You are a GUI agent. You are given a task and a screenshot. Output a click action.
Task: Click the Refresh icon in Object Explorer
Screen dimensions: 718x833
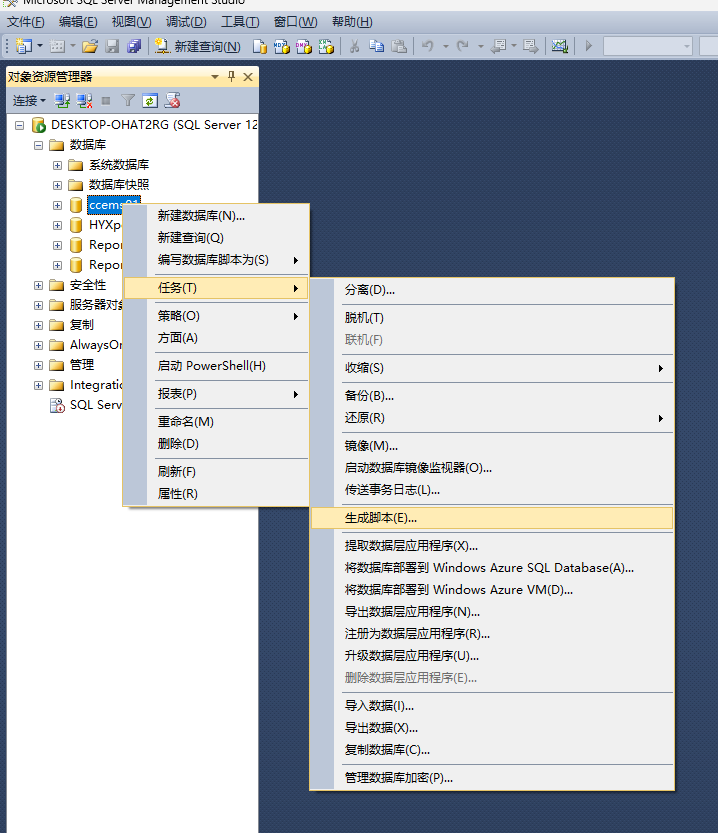[x=150, y=100]
